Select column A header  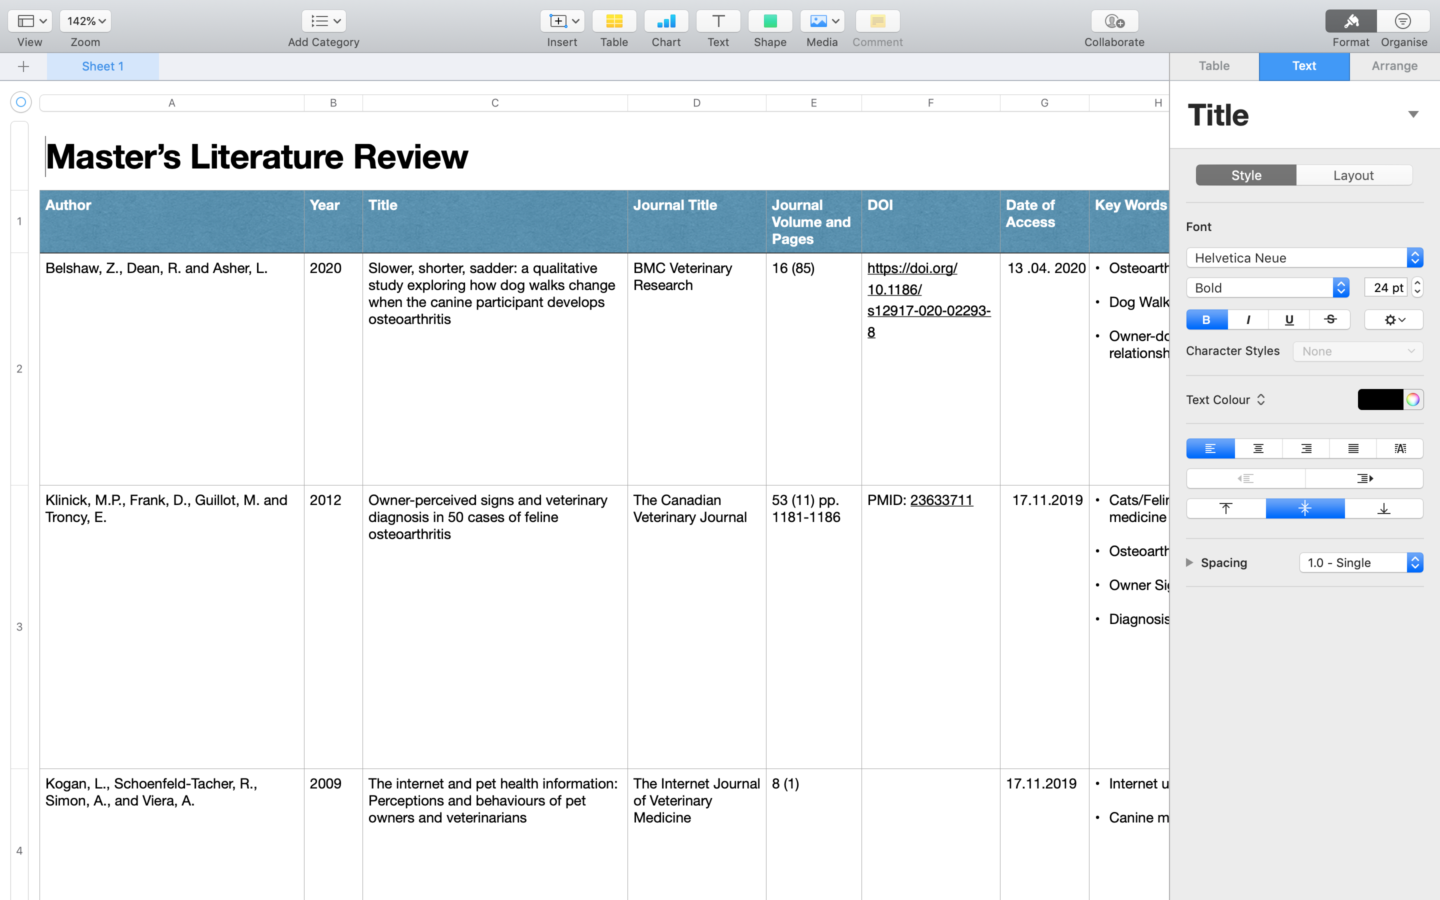click(x=172, y=103)
